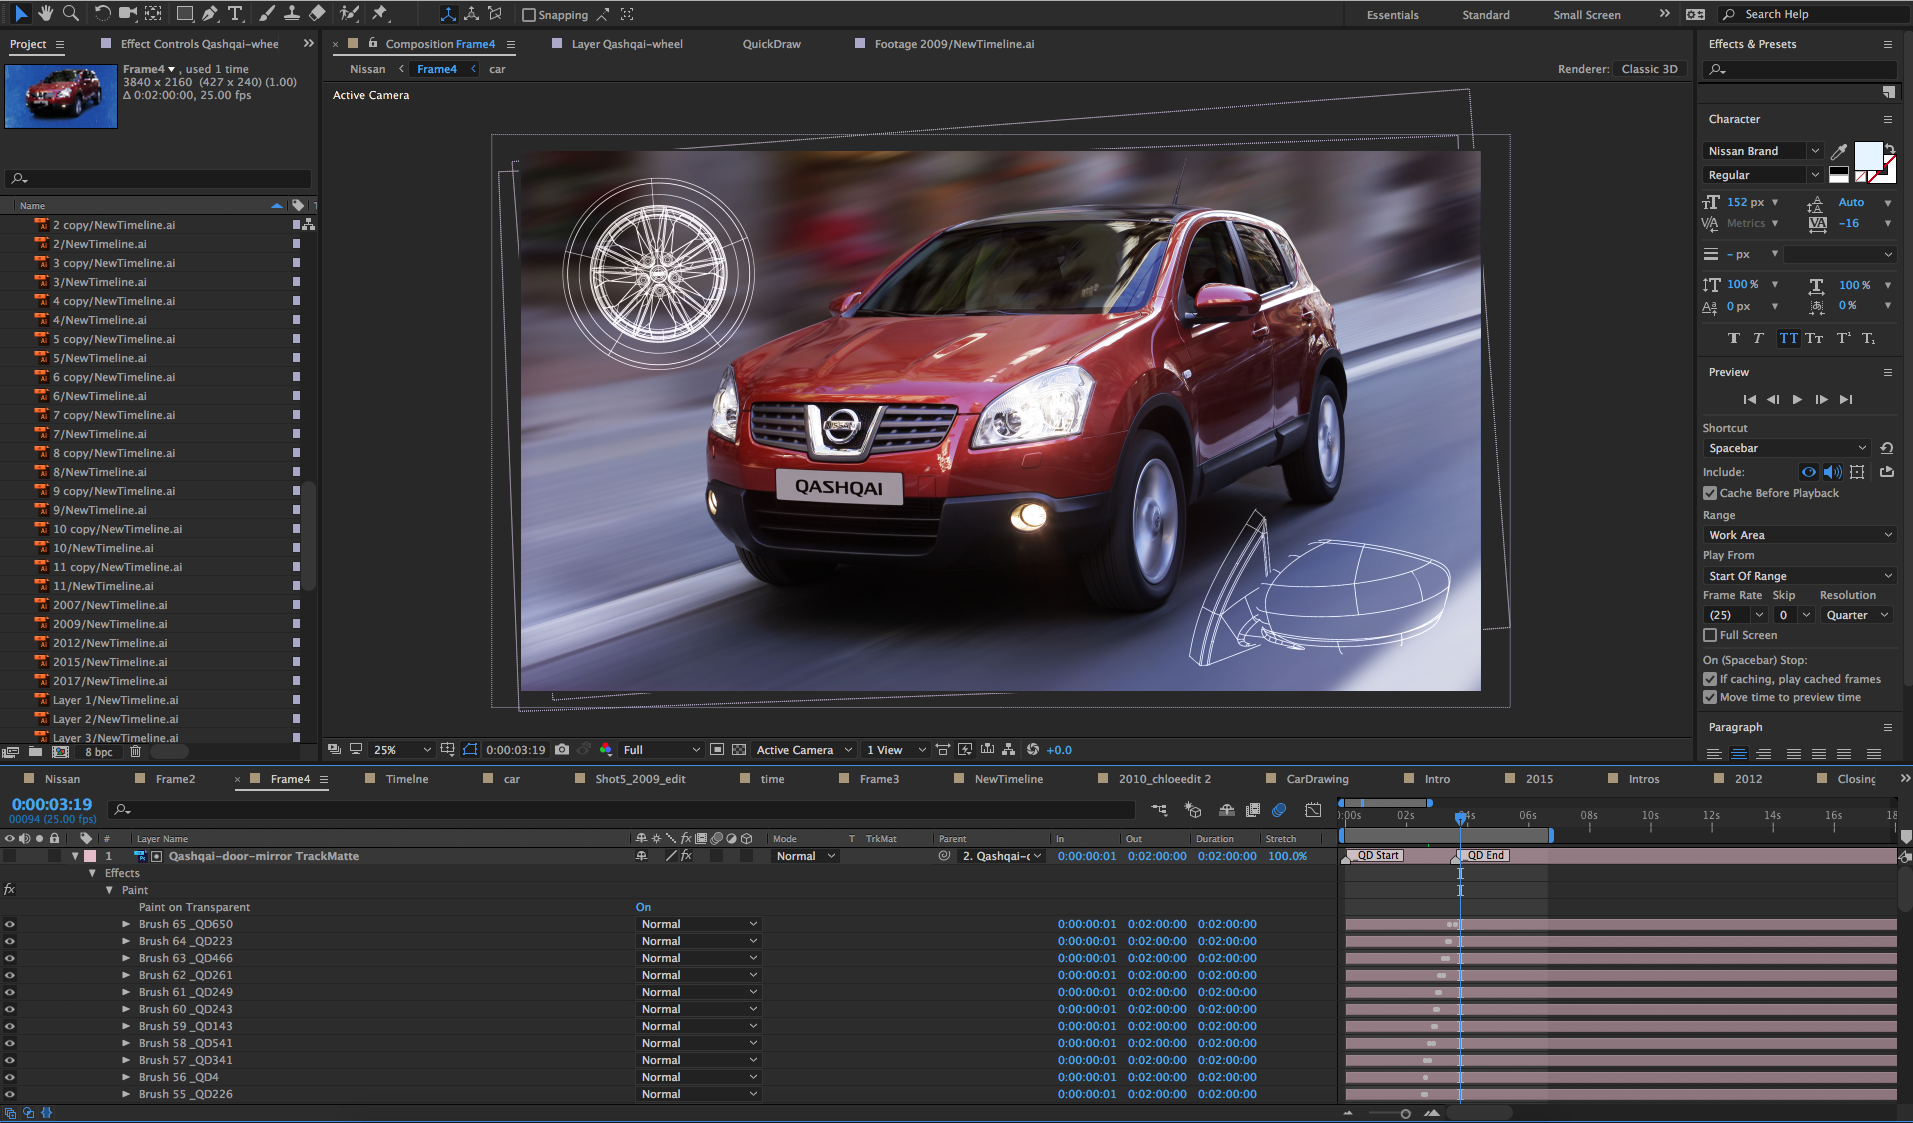
Task: Open the 25% magnification dropdown
Action: 401,749
